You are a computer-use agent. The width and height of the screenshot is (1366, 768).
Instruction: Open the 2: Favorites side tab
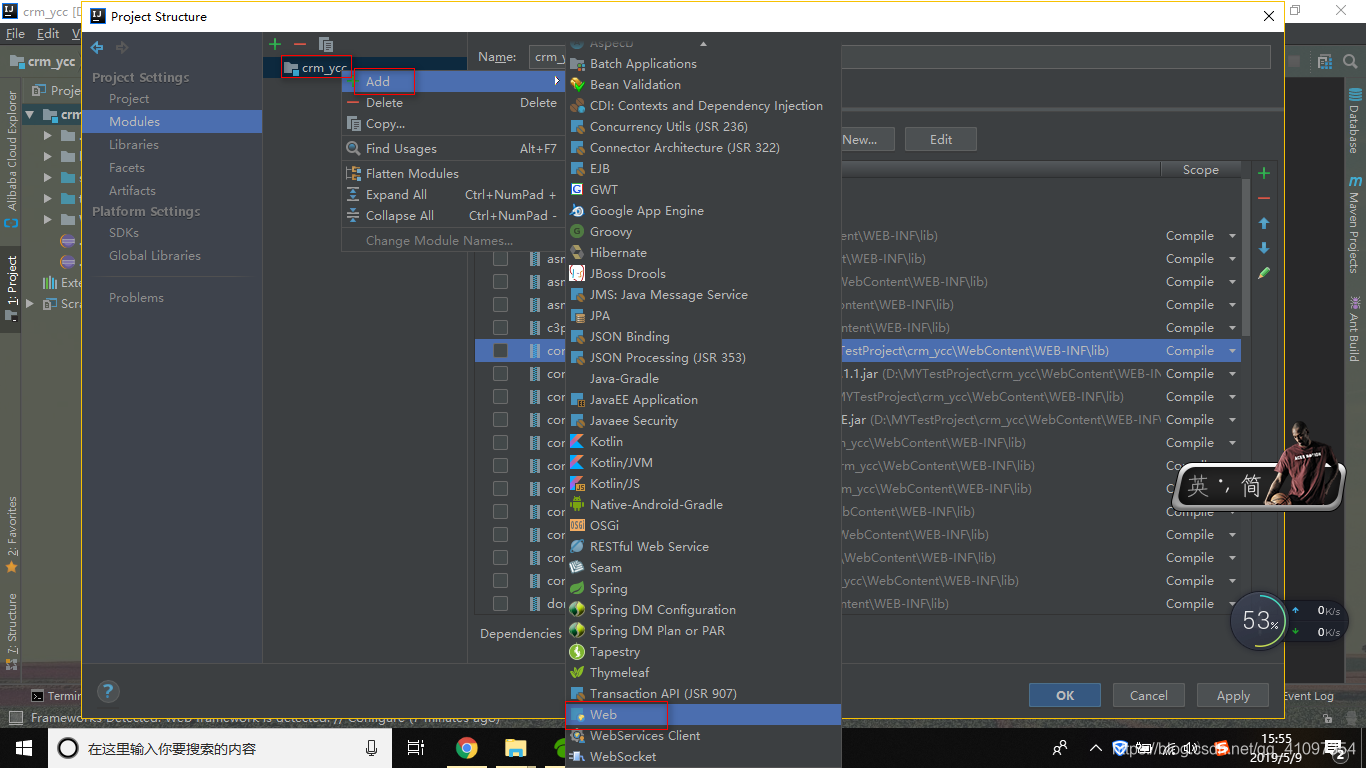[11, 534]
